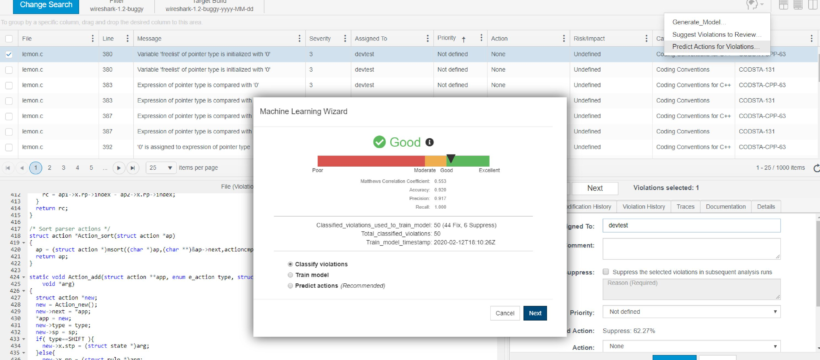Open Risk/Impact column options menu
This screenshot has height=360, width=820.
646,38
